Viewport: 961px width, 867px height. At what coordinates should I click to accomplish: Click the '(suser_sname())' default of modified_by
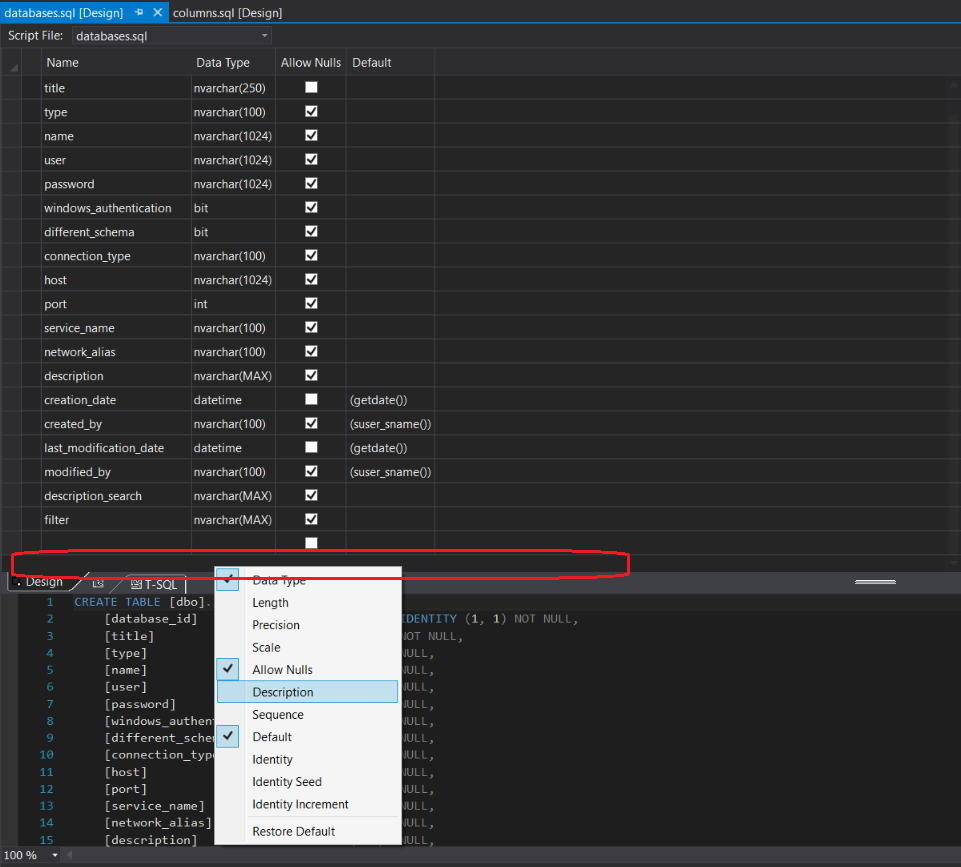390,472
